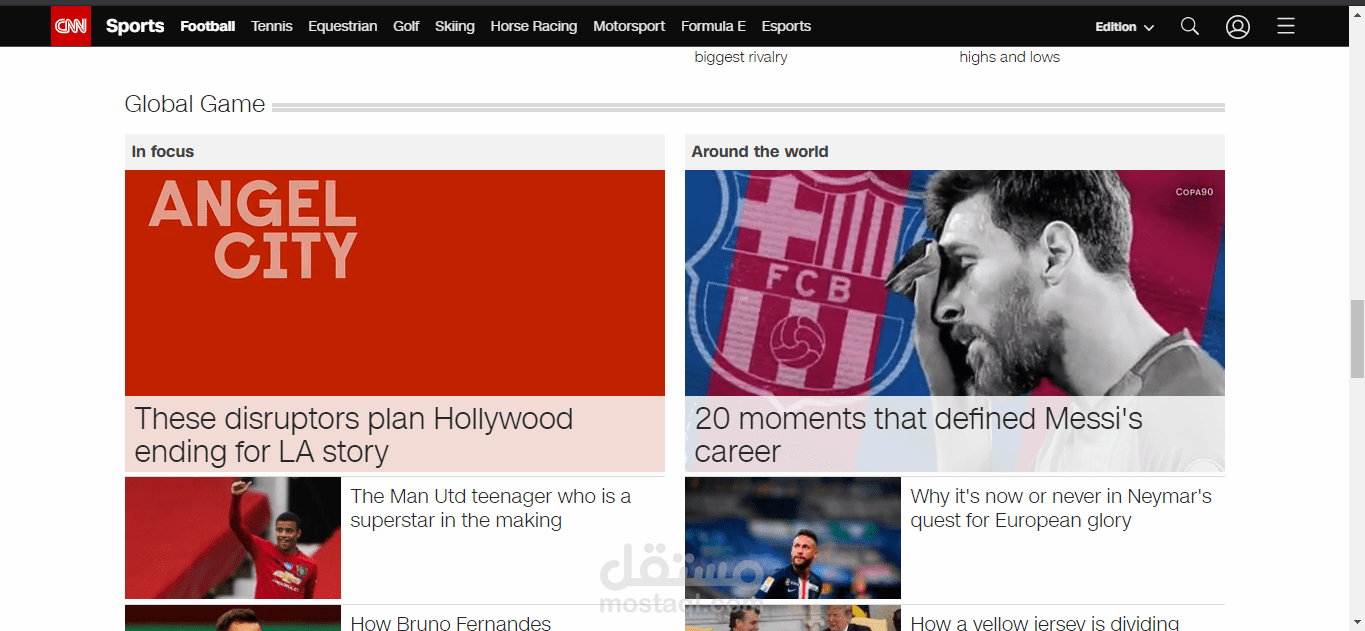Click the 'In focus' label
Viewport: 1365px width, 631px height.
click(x=163, y=152)
